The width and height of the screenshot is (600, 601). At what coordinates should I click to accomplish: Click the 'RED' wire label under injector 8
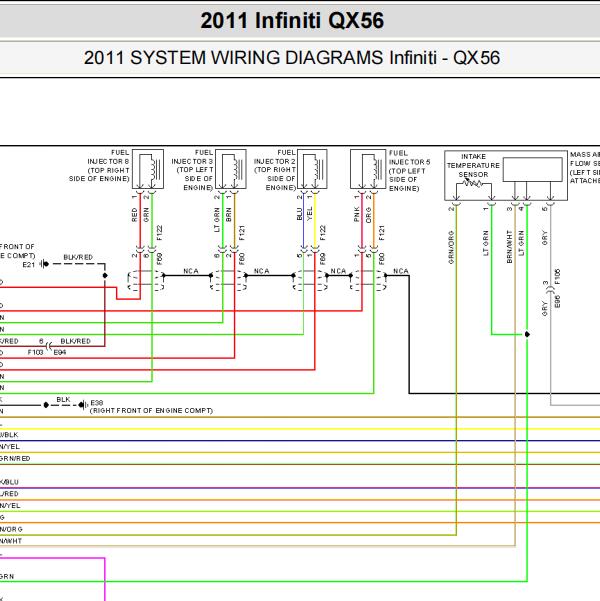coord(134,215)
